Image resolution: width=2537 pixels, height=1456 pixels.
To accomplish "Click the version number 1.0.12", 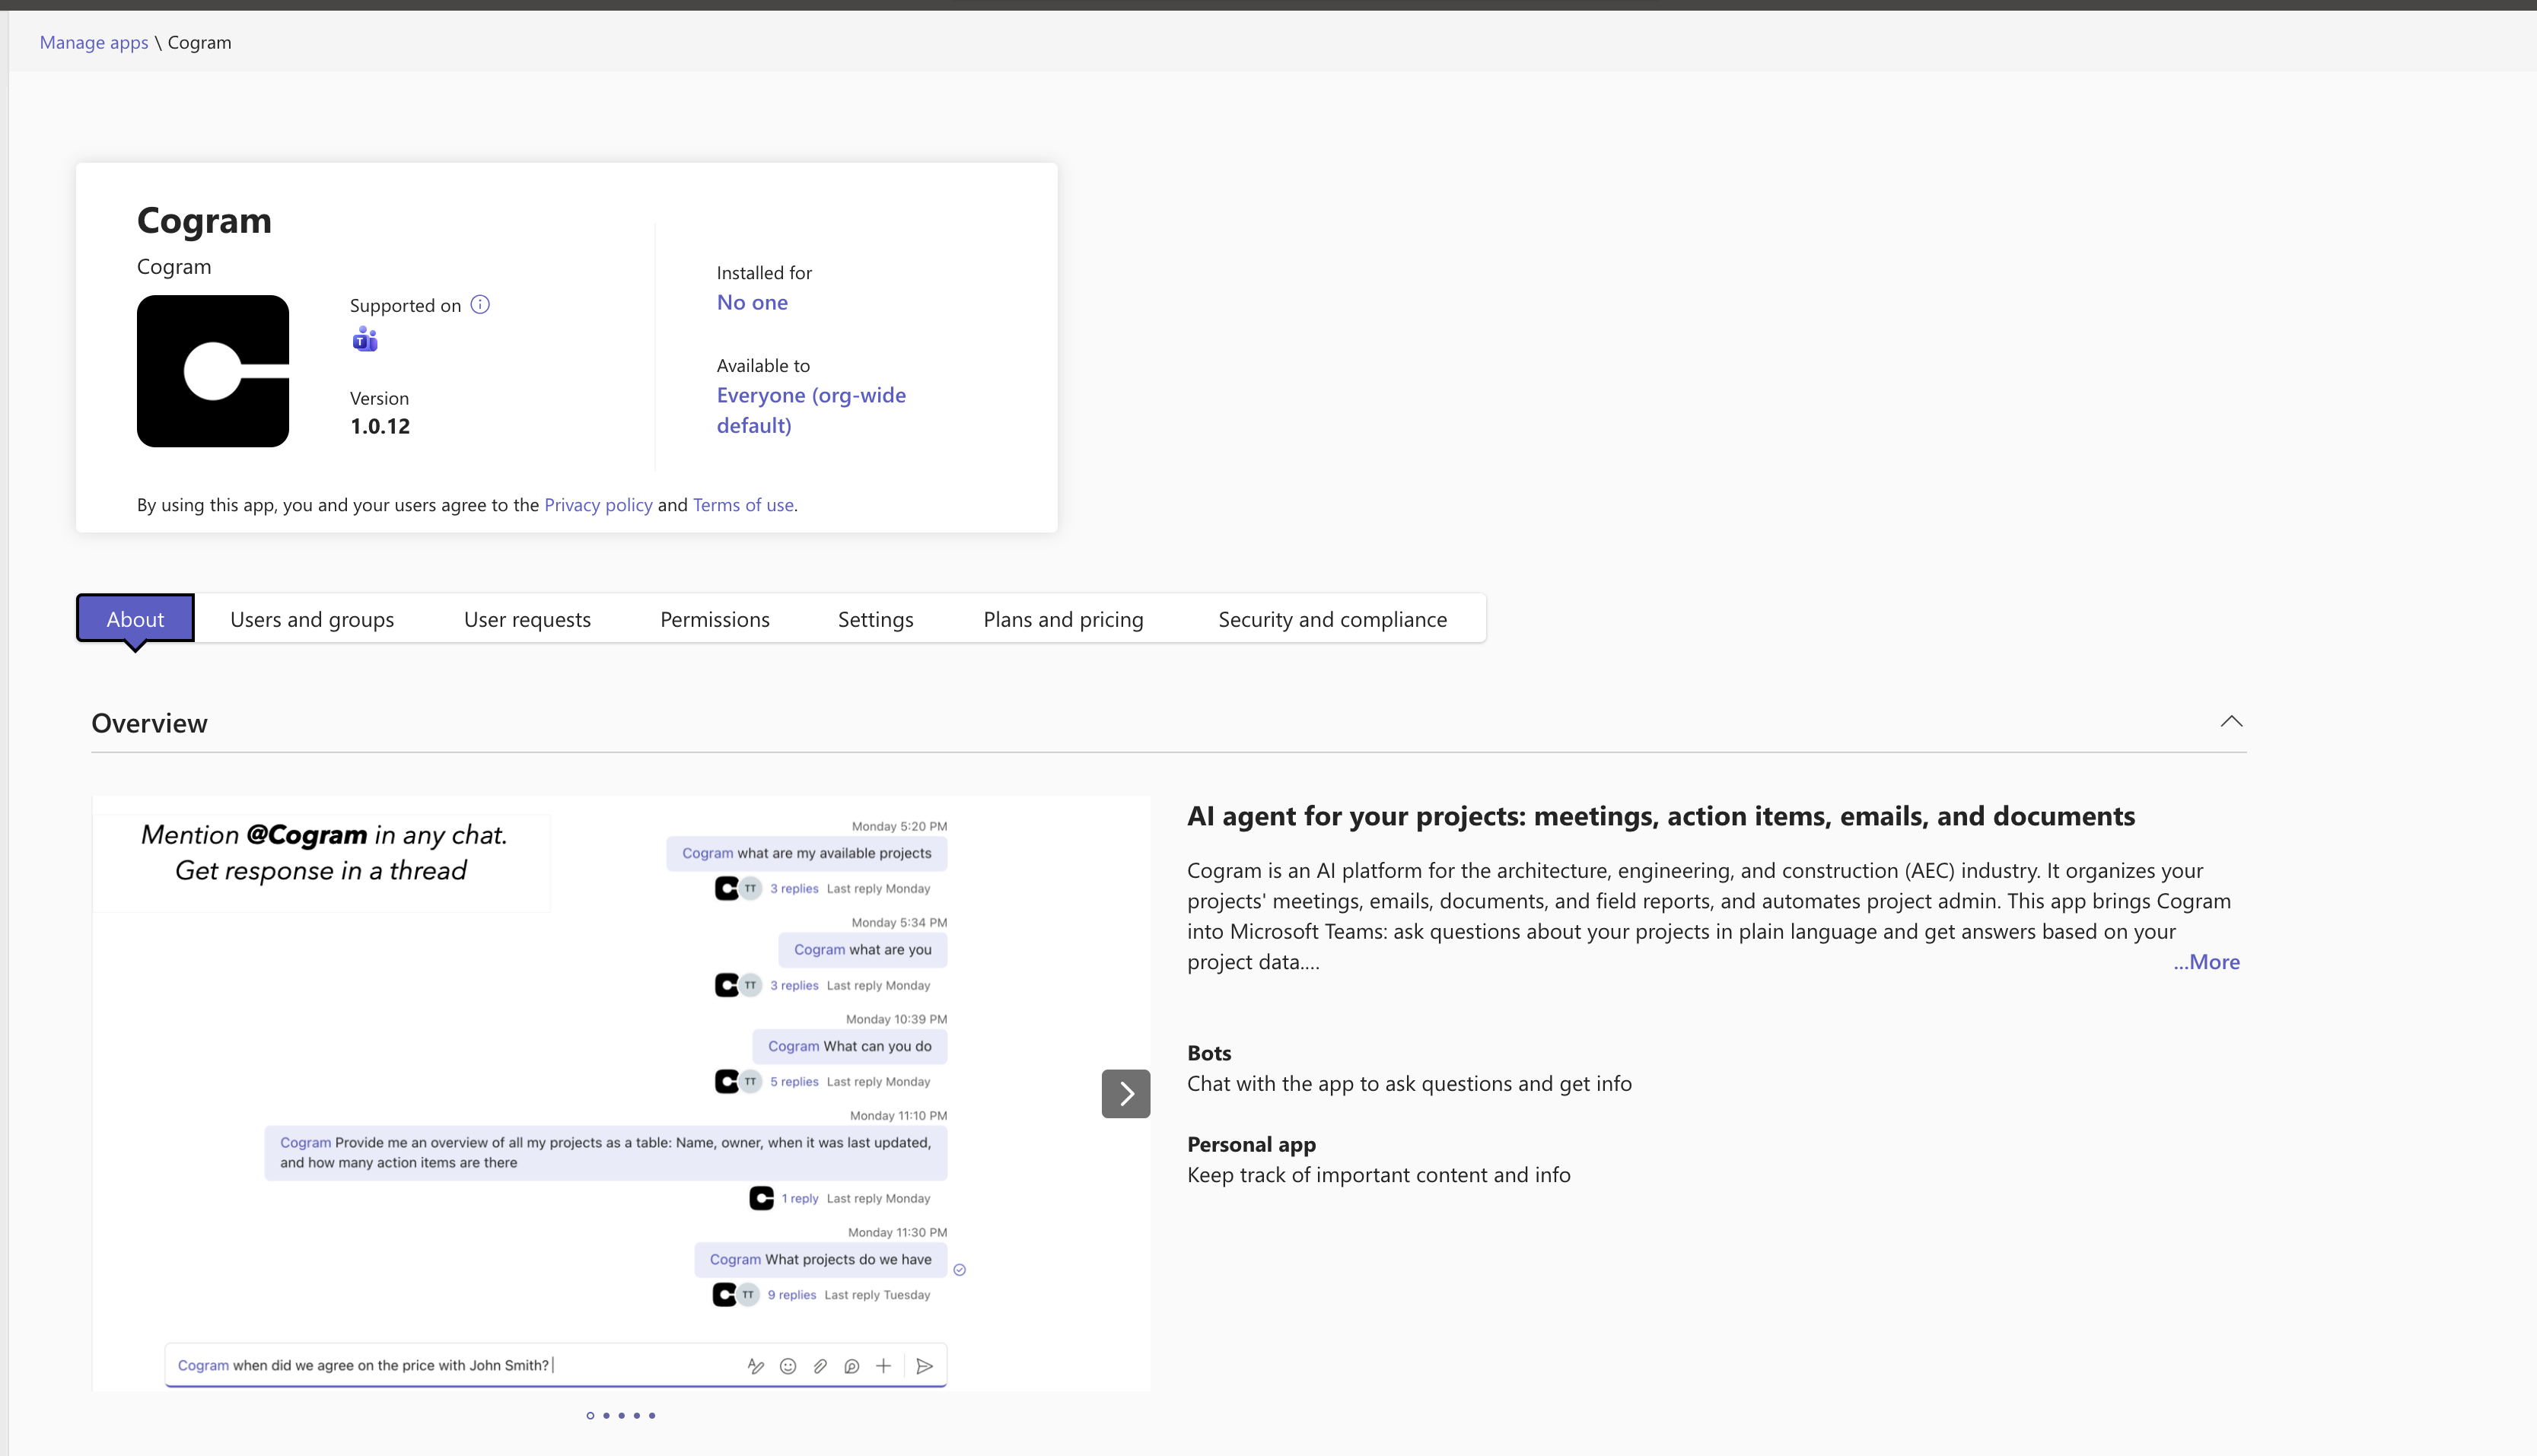I will click(x=380, y=426).
